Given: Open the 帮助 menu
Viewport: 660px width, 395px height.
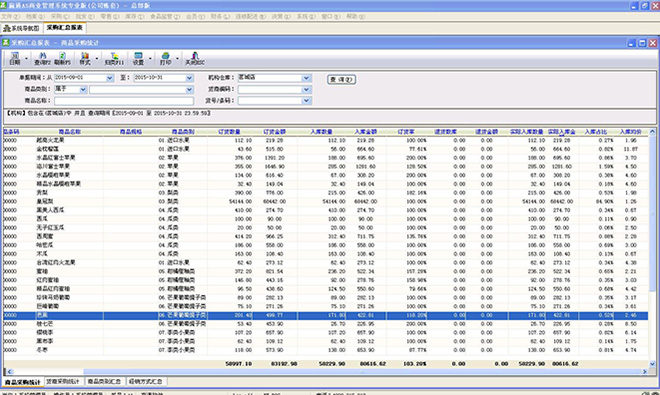Looking at the screenshot, I should pos(356,16).
